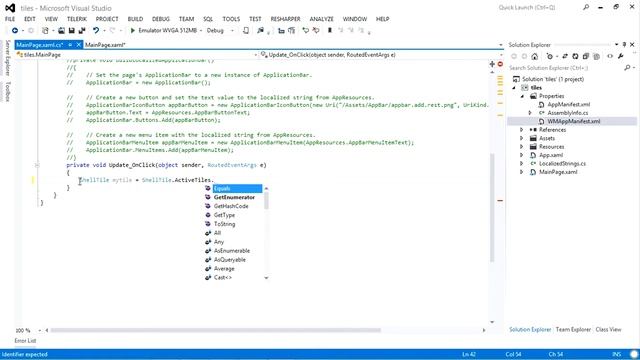The image size is (640, 360).
Task: Expand the MainPage.xaml node arrow
Action: coord(522,172)
